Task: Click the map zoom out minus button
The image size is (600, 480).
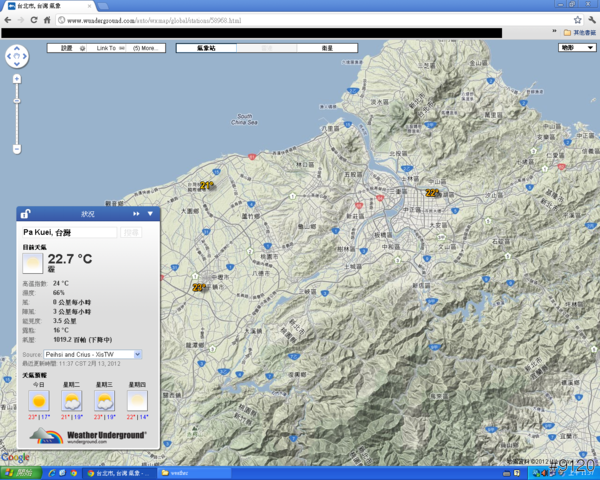Action: point(17,149)
